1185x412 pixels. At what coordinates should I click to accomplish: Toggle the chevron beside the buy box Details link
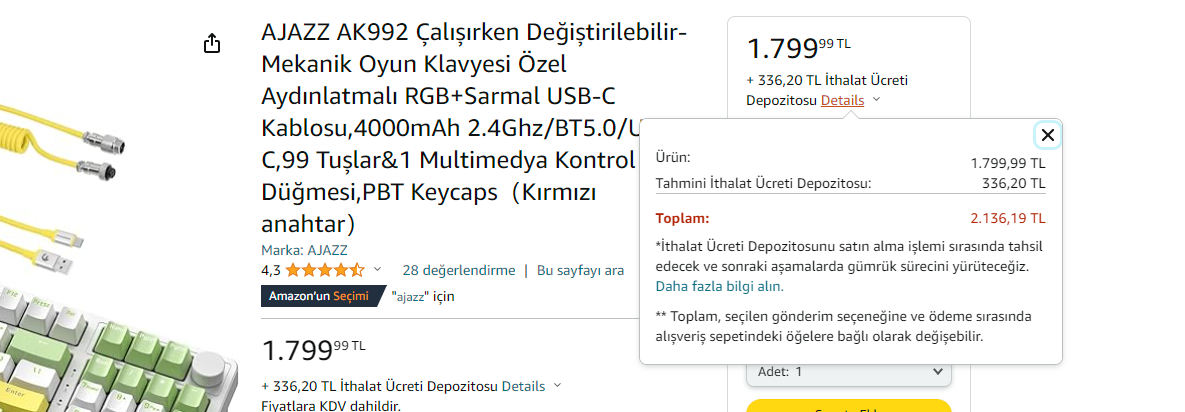(x=876, y=100)
